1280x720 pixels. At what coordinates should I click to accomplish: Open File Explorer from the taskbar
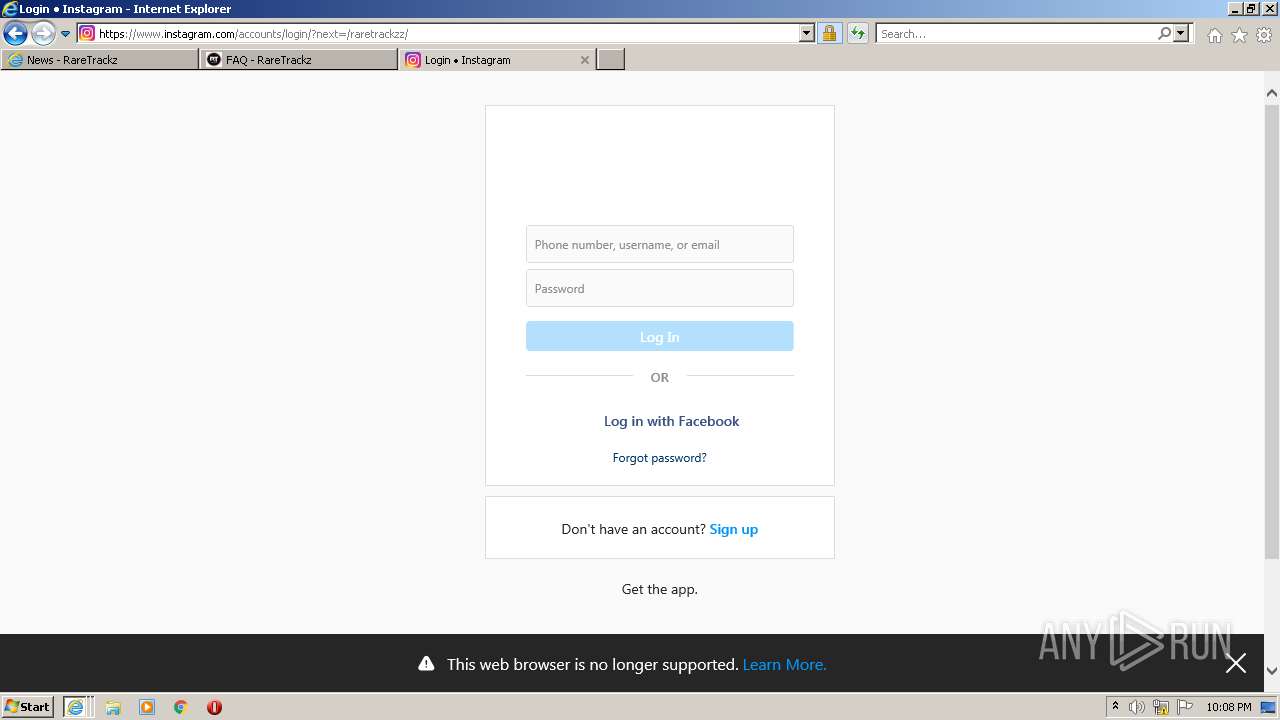(113, 707)
